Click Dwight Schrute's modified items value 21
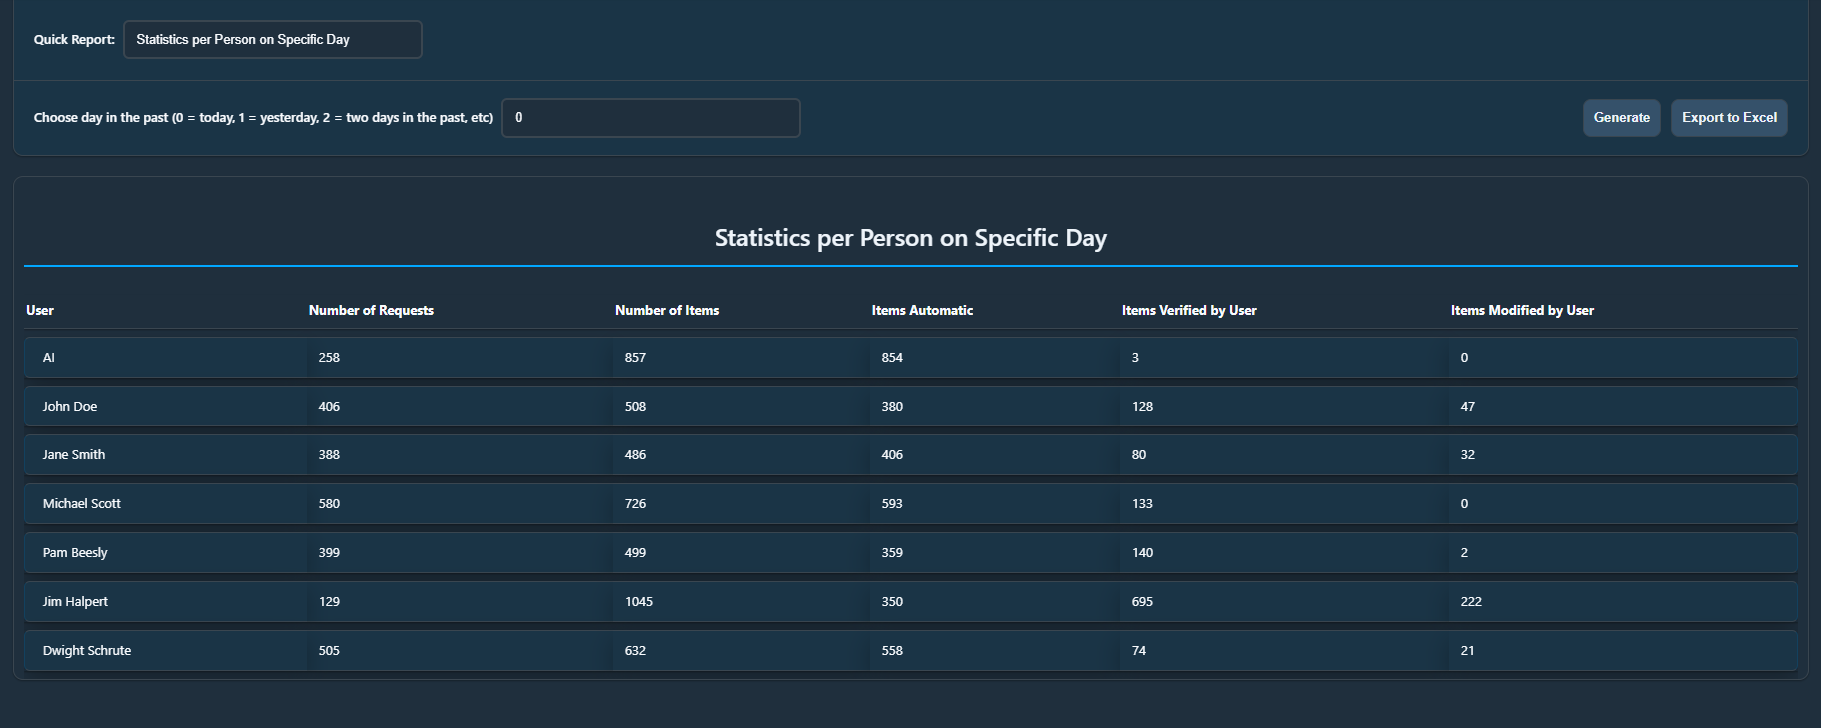 pos(1467,650)
